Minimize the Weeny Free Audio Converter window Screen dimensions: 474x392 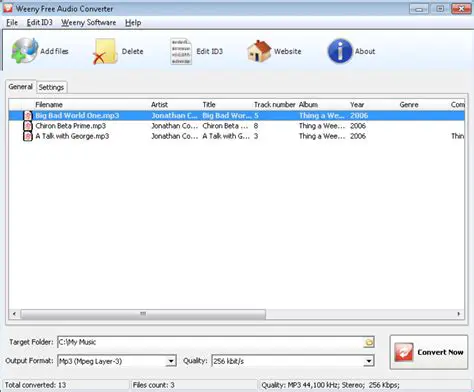pos(419,9)
